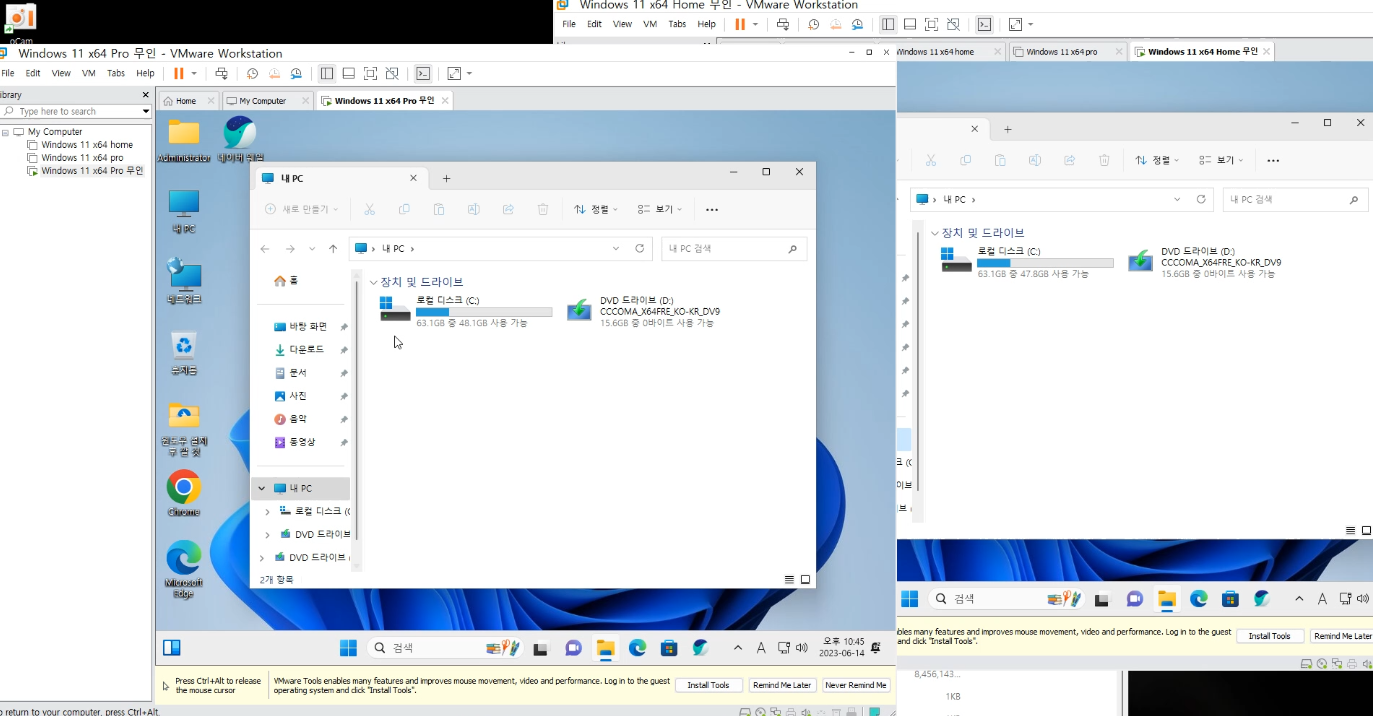Viewport: 1373px width, 716px height.
Task: Collapse My Computer tree in Library
Action: (x=6, y=132)
